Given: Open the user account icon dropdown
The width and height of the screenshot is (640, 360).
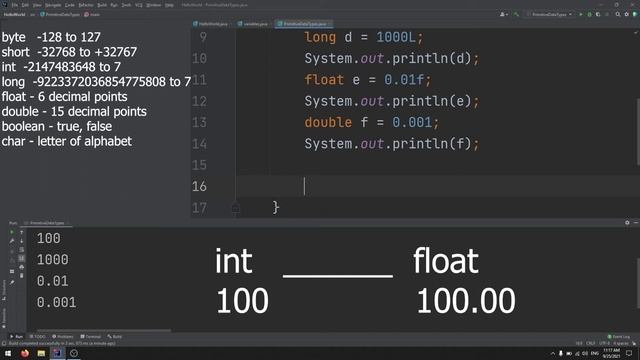Looking at the screenshot, I should (504, 14).
